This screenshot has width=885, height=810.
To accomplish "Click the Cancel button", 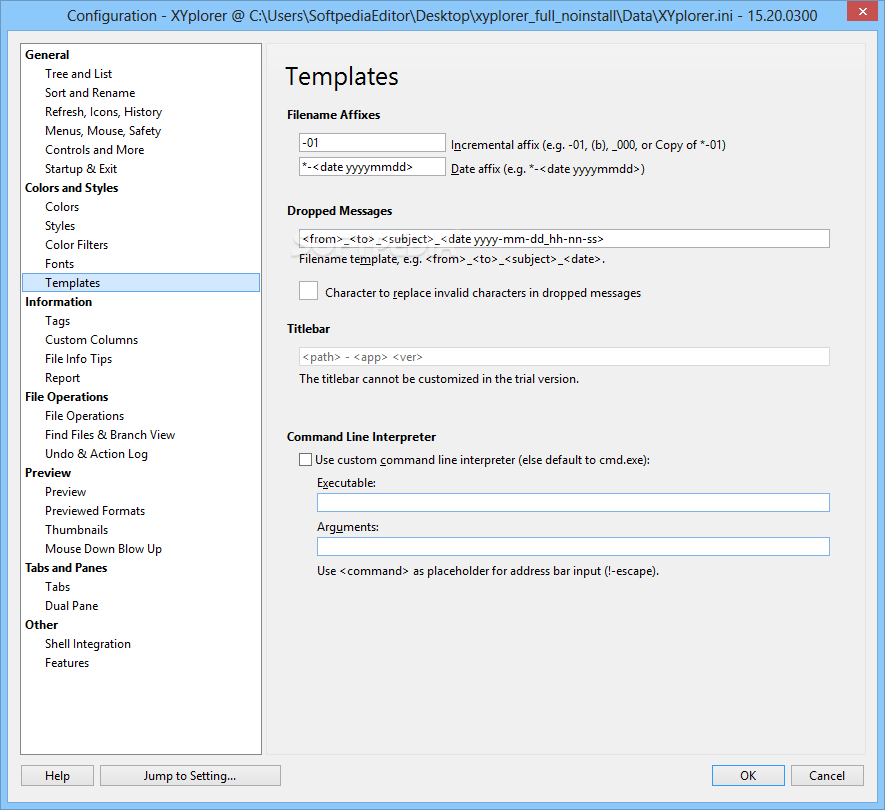I will pos(827,776).
